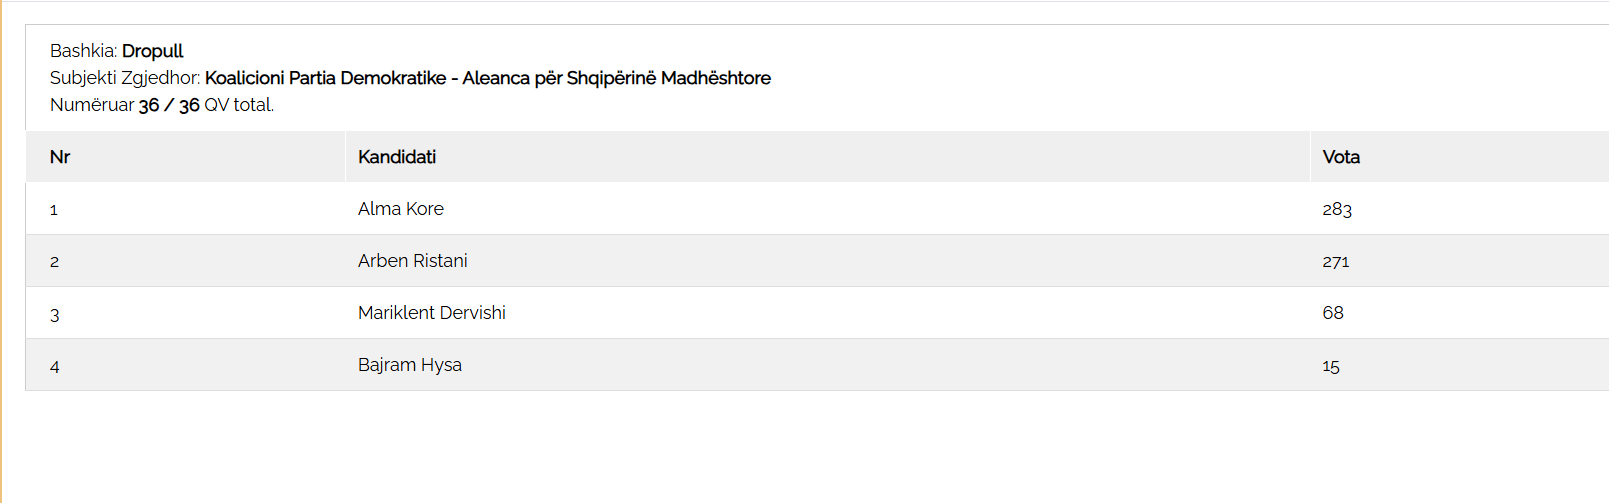Screen dimensions: 1609x503
Task: Click the Kandidati column header
Action: click(x=397, y=157)
